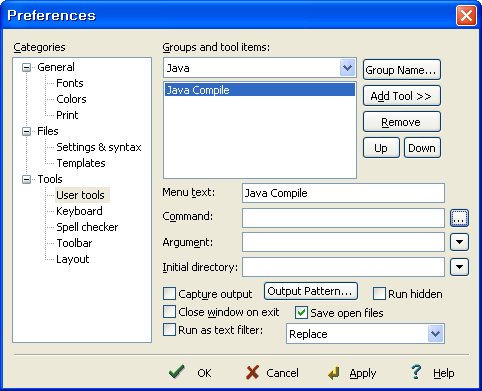This screenshot has height=391, width=482.
Task: Move tool Up in list
Action: pyautogui.click(x=381, y=148)
